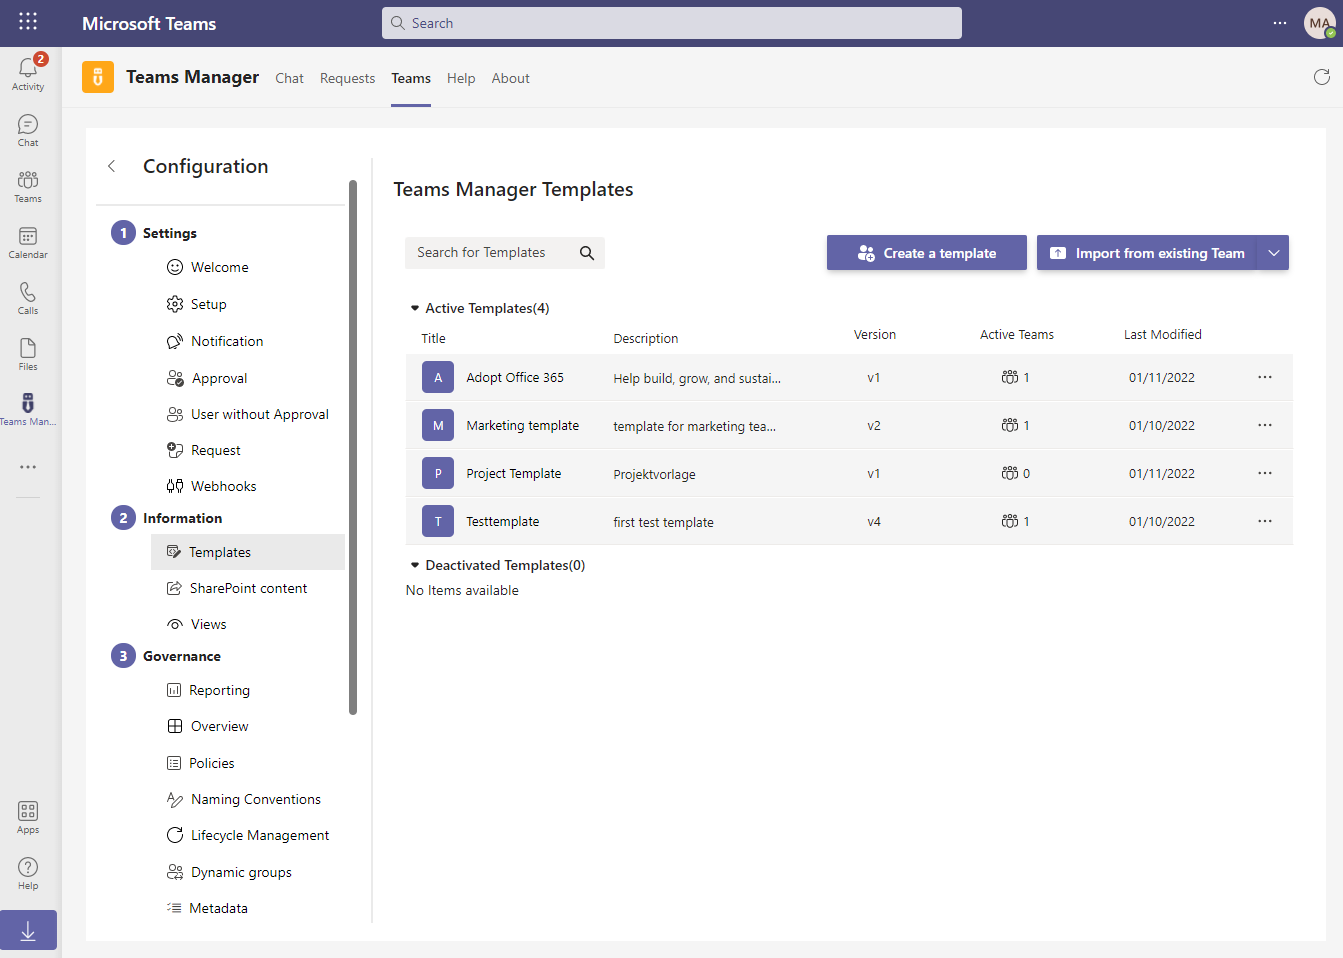
Task: Open the Activity feed icon
Action: (28, 72)
